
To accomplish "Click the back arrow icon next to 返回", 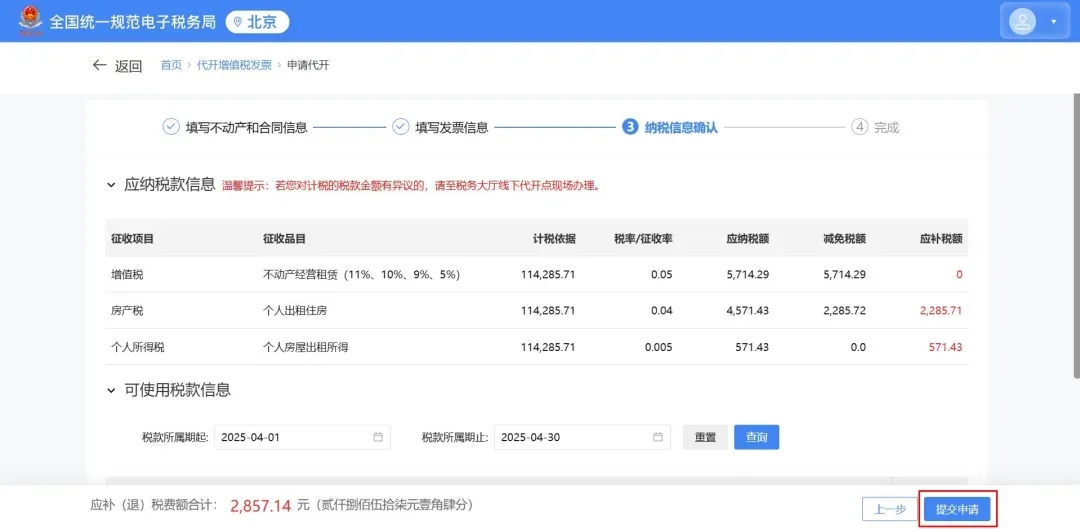I will click(99, 65).
